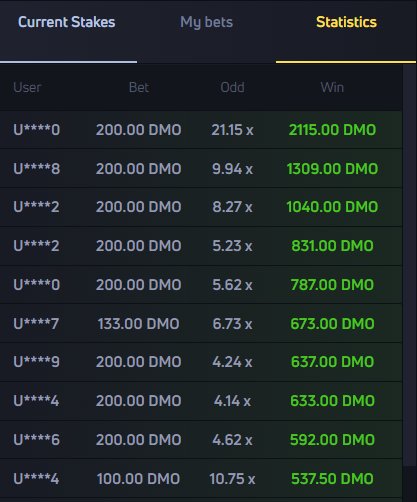The height and width of the screenshot is (502, 417).
Task: Select the 5.62 x odd value
Action: 232,285
